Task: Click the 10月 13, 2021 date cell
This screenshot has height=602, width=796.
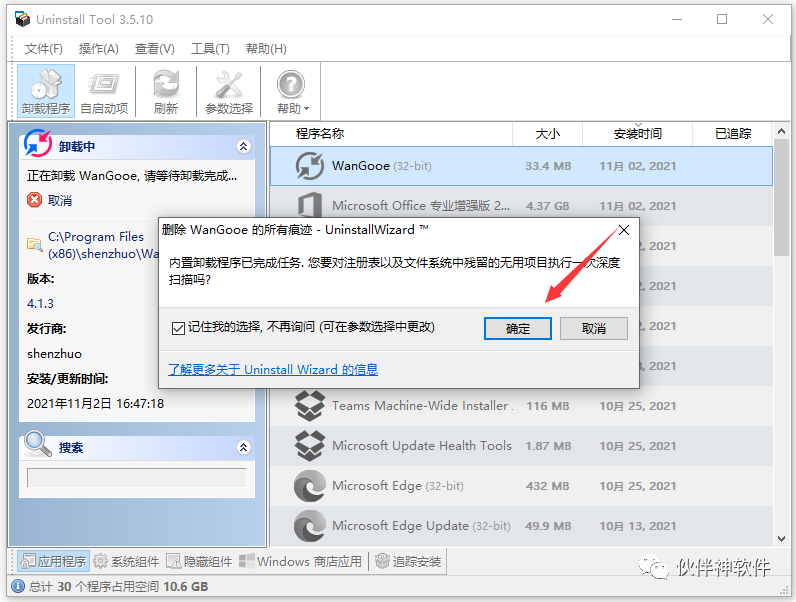Action: (x=638, y=526)
